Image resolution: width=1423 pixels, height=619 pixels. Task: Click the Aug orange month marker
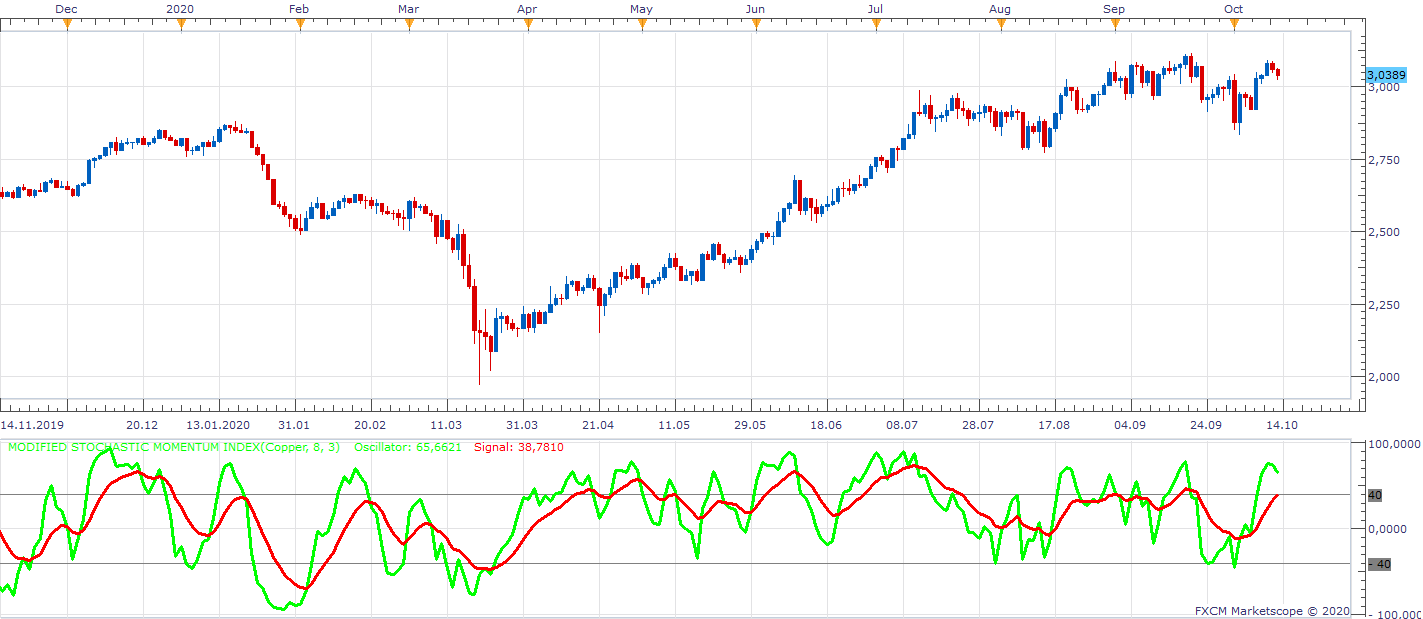(1001, 24)
